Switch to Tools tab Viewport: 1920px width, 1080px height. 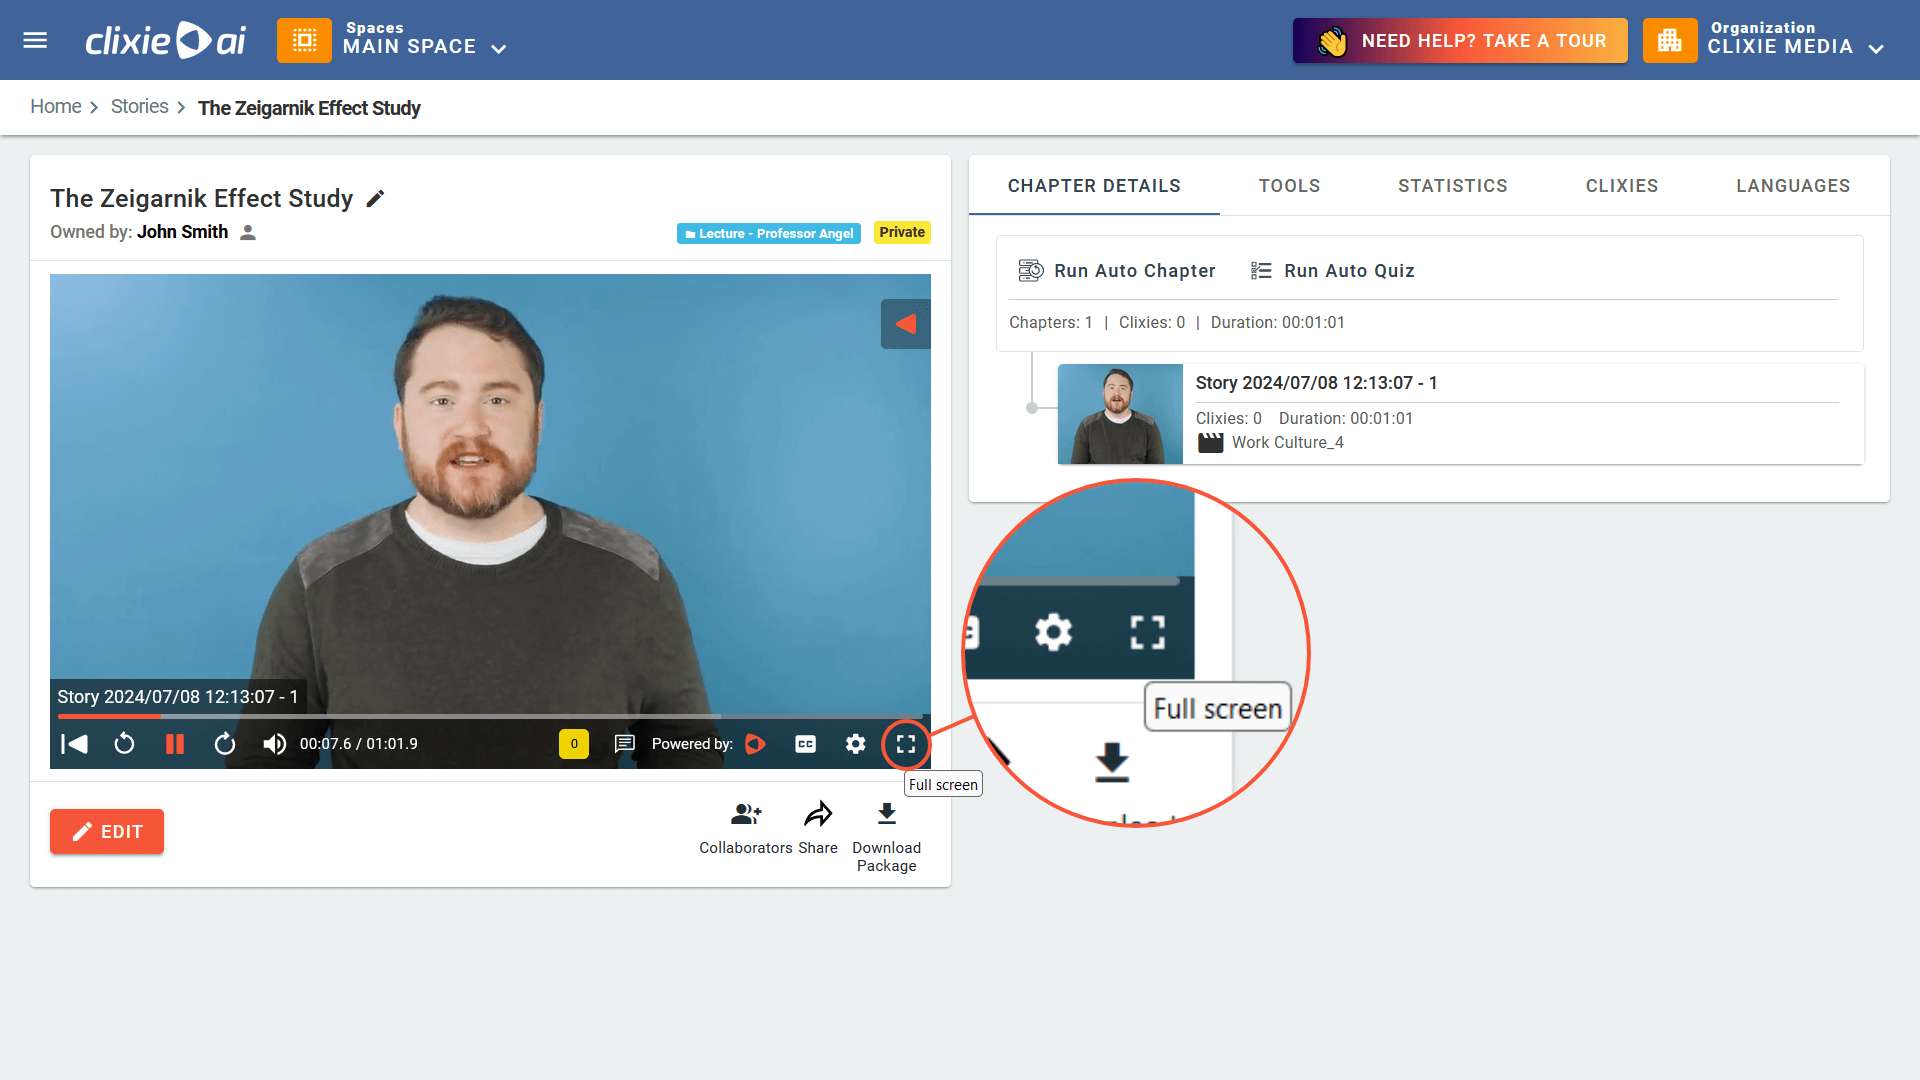click(x=1289, y=186)
